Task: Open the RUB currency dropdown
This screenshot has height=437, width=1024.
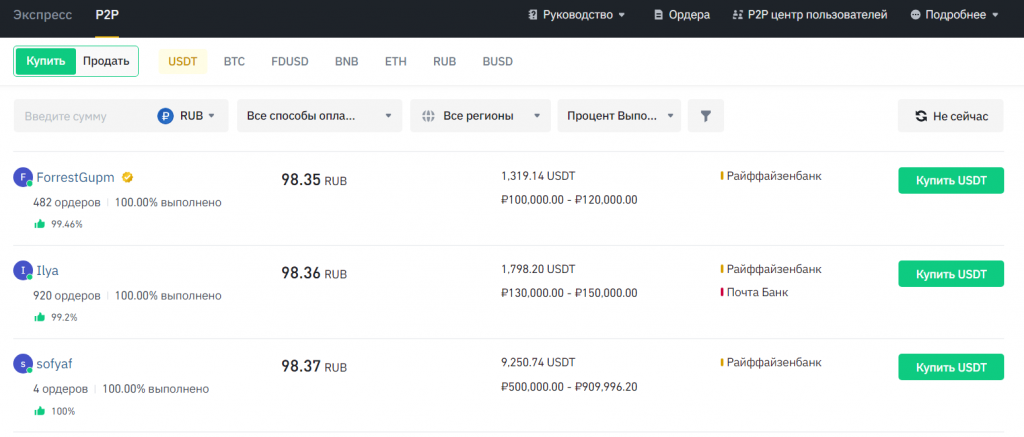Action: point(187,116)
